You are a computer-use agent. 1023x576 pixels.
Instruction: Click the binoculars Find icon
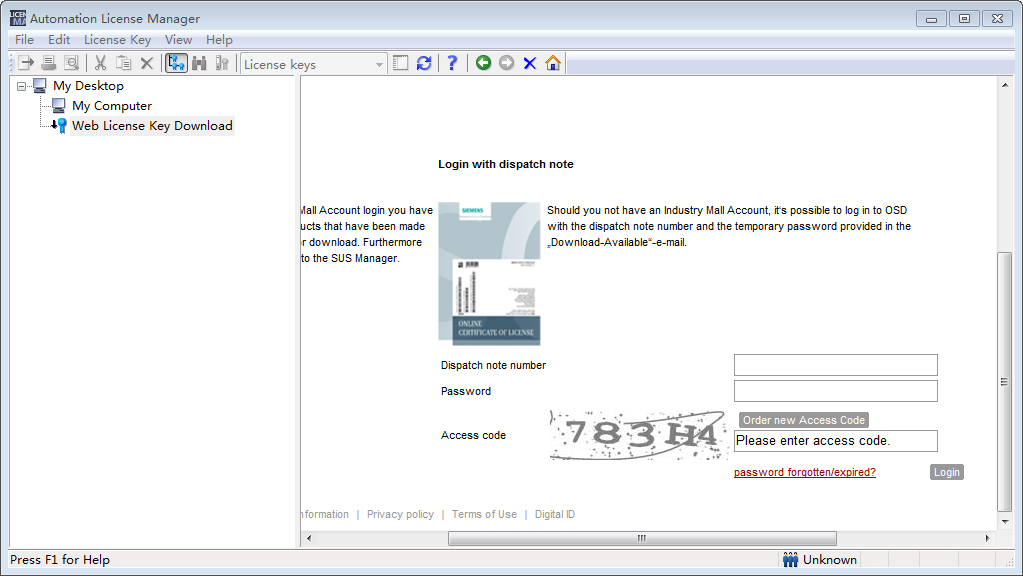click(x=199, y=63)
